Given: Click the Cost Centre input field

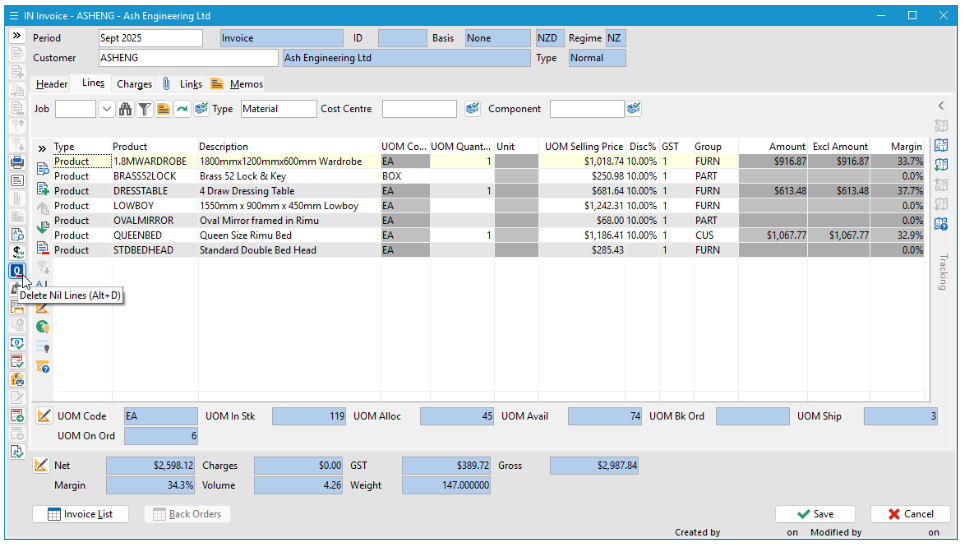Looking at the screenshot, I should (x=419, y=109).
